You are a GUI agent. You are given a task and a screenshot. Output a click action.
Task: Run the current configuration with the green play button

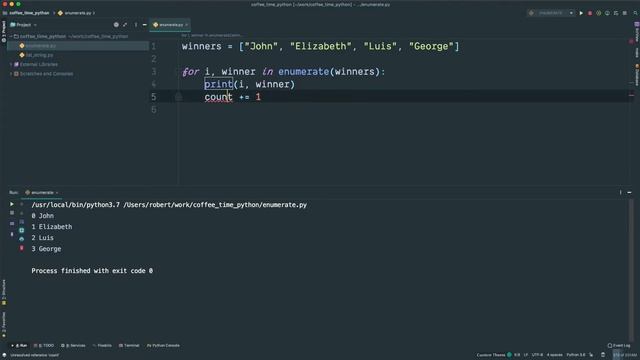coord(581,13)
